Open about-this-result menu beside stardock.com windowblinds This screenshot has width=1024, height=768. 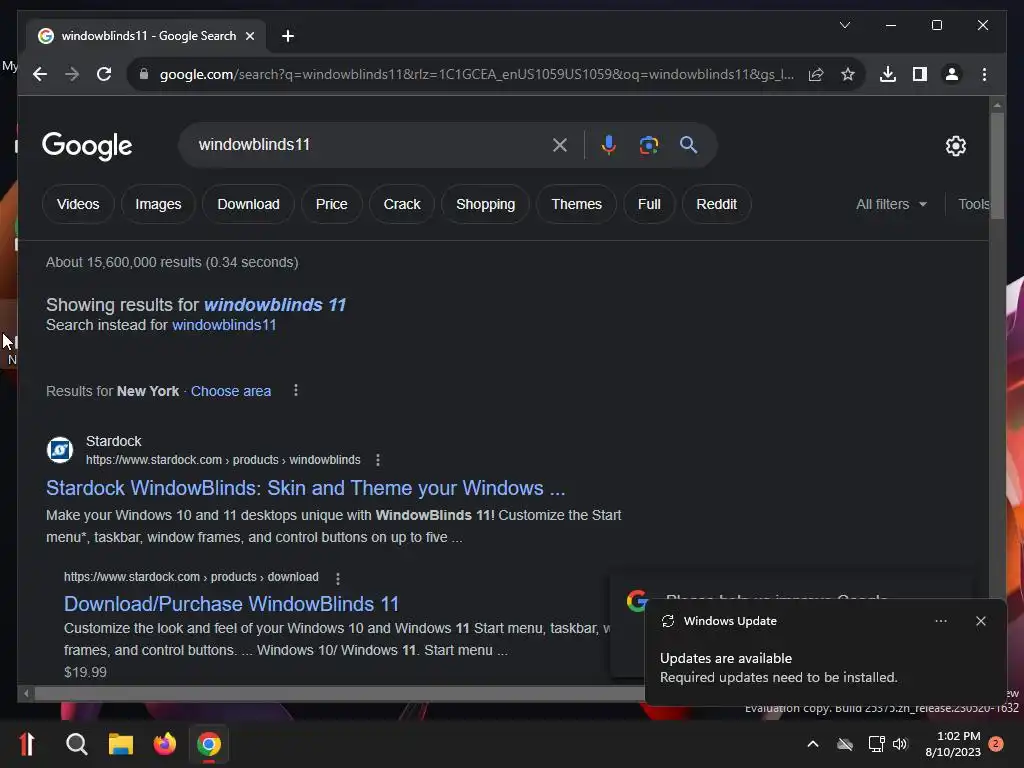pyautogui.click(x=377, y=460)
